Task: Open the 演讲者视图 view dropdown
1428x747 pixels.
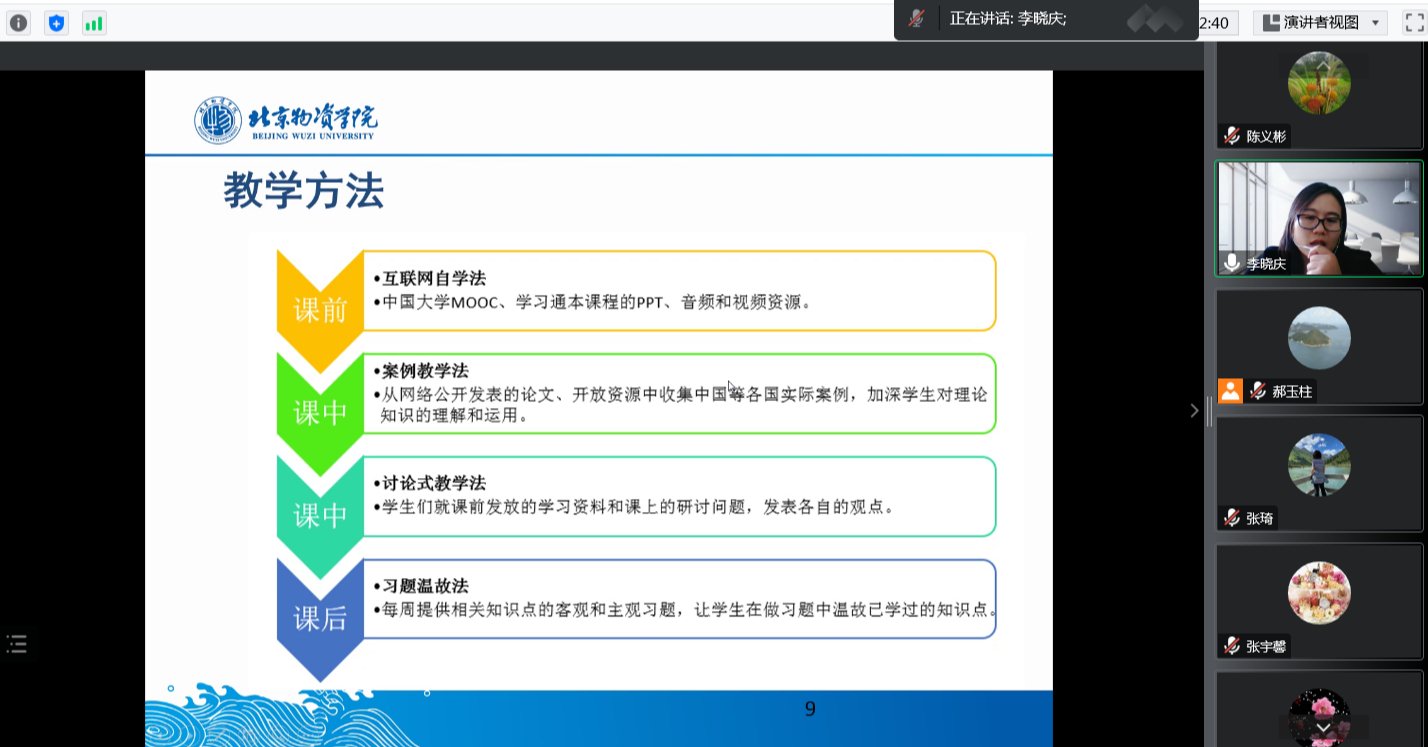Action: click(1319, 22)
